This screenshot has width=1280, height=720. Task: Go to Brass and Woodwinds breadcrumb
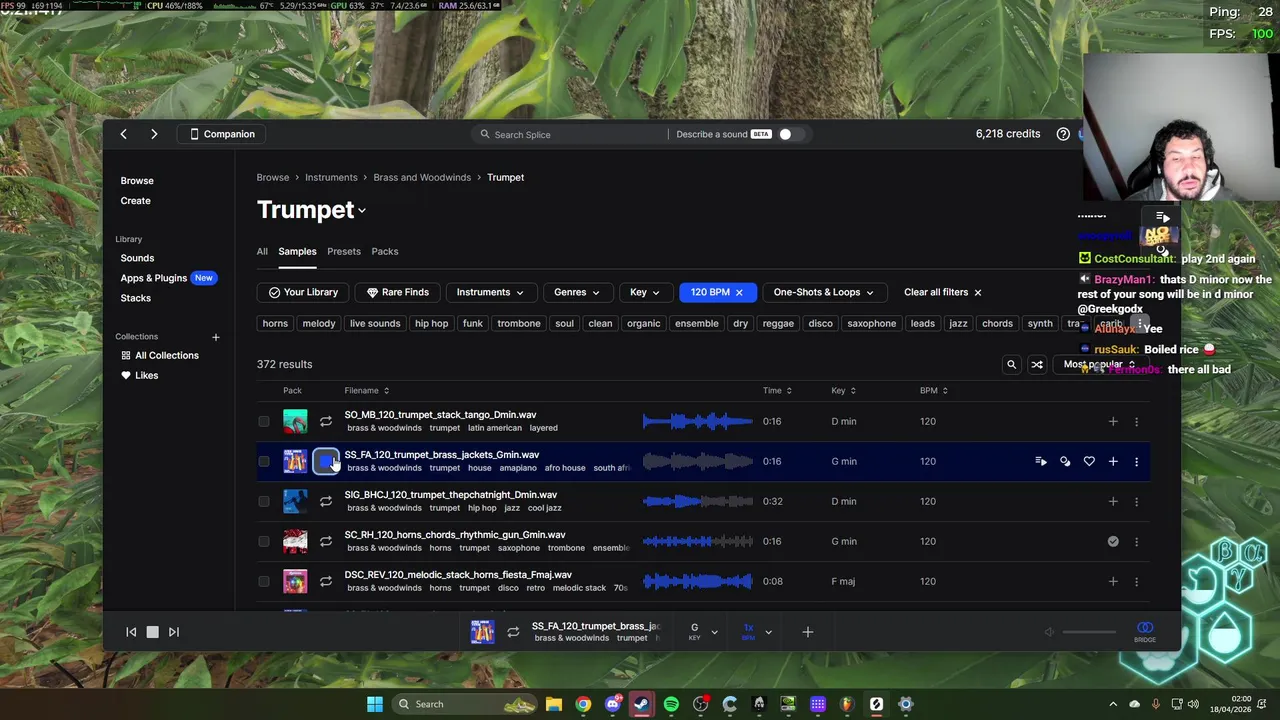coord(422,178)
